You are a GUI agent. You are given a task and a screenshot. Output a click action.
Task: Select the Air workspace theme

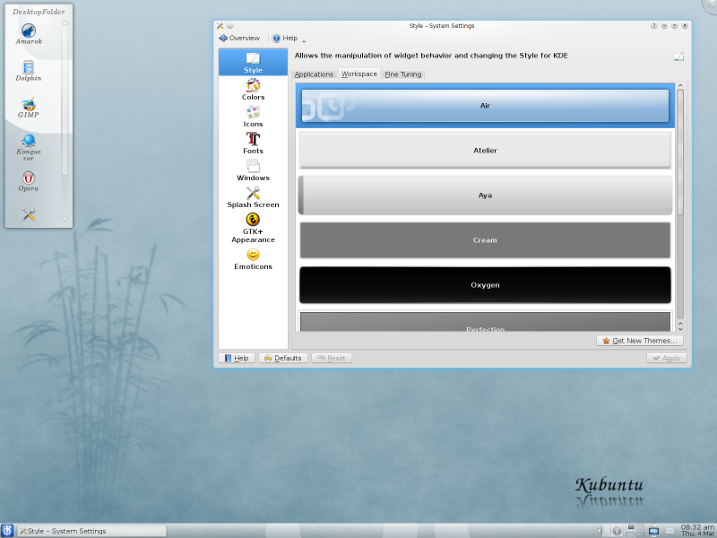coord(485,106)
